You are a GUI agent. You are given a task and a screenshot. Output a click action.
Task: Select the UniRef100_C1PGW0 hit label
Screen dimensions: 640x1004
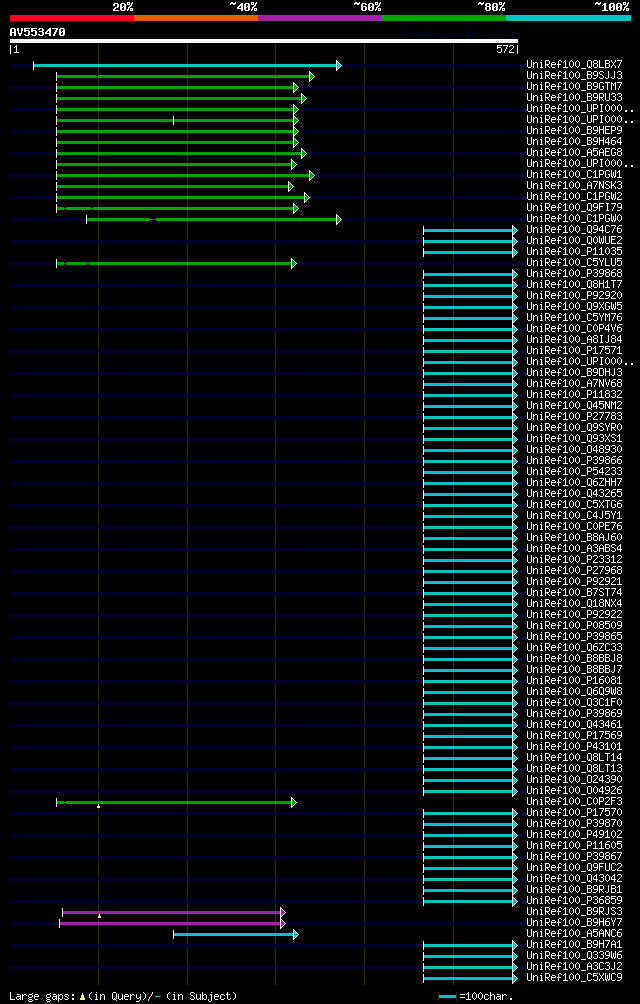pos(574,218)
